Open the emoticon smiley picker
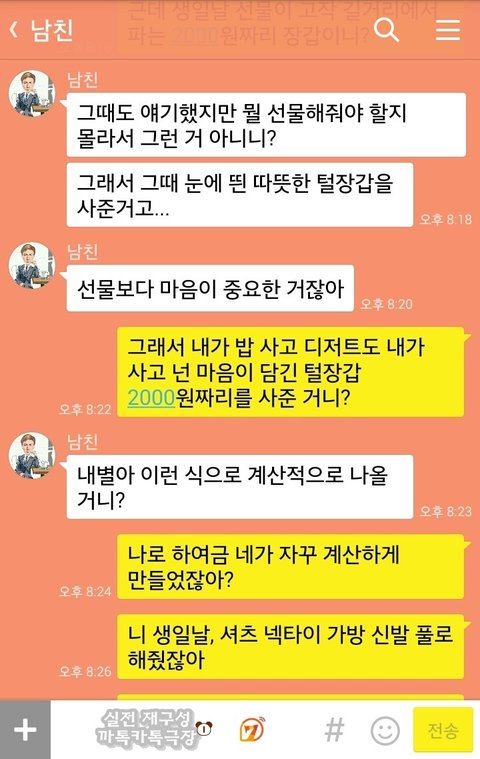The width and height of the screenshot is (480, 759). [385, 730]
